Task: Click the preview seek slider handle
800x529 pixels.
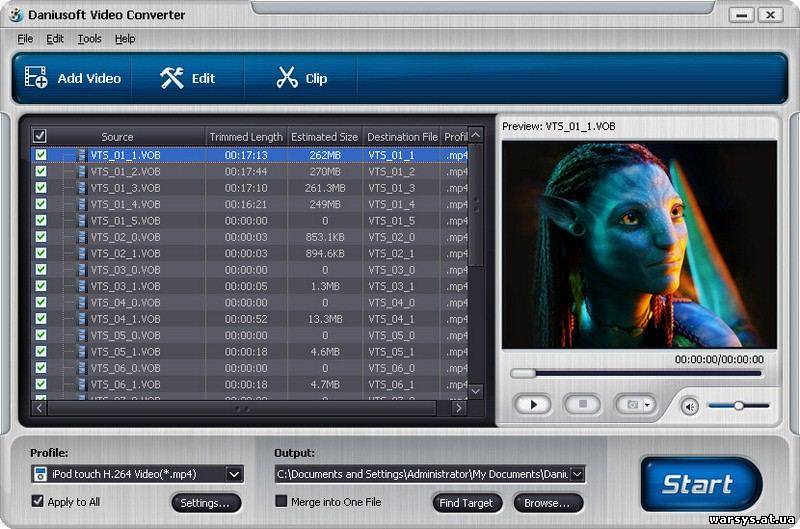Action: coord(522,373)
